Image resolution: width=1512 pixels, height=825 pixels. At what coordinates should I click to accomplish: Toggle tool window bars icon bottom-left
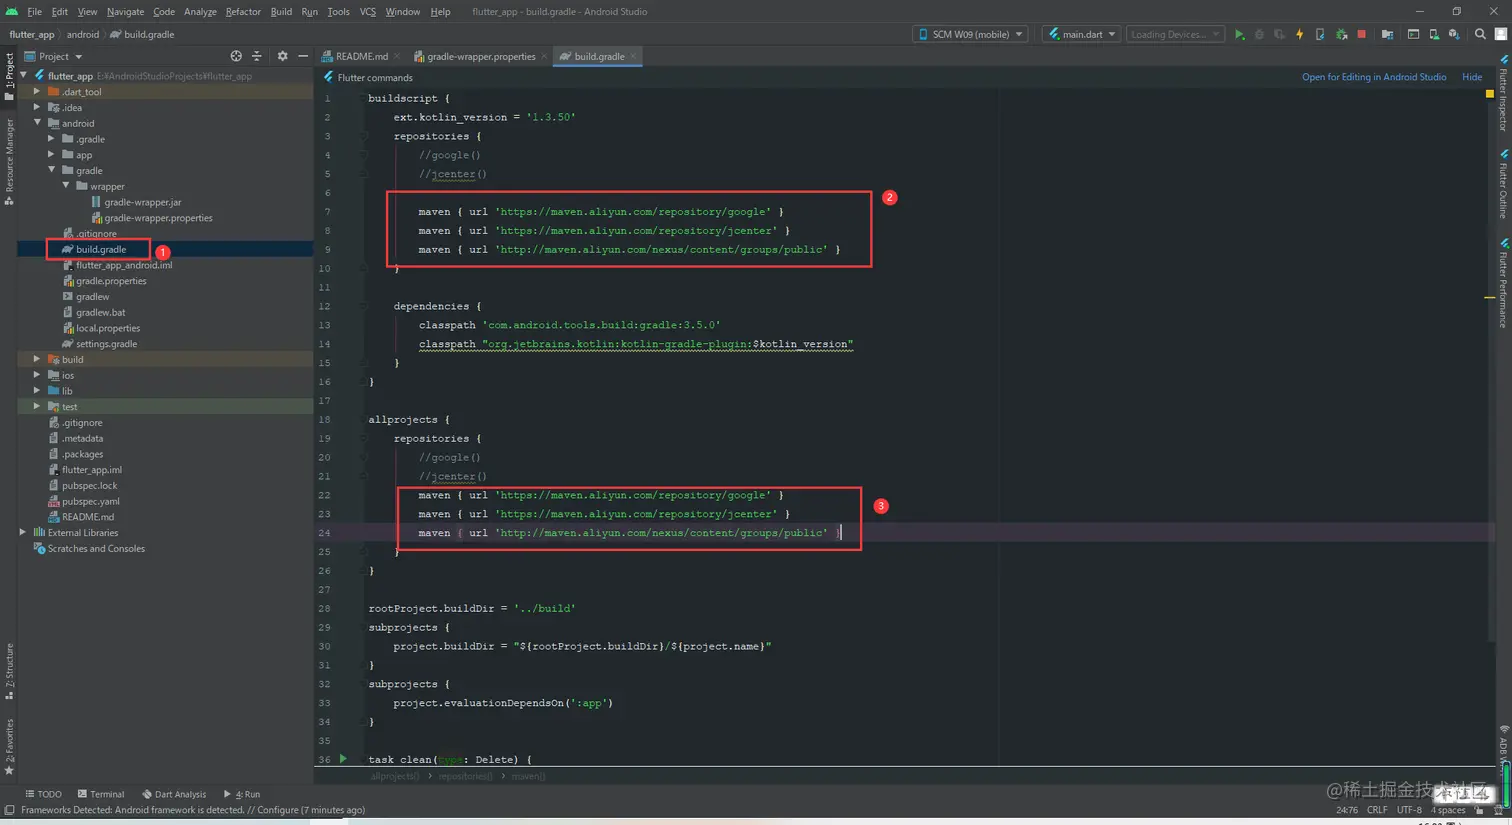[x=9, y=810]
